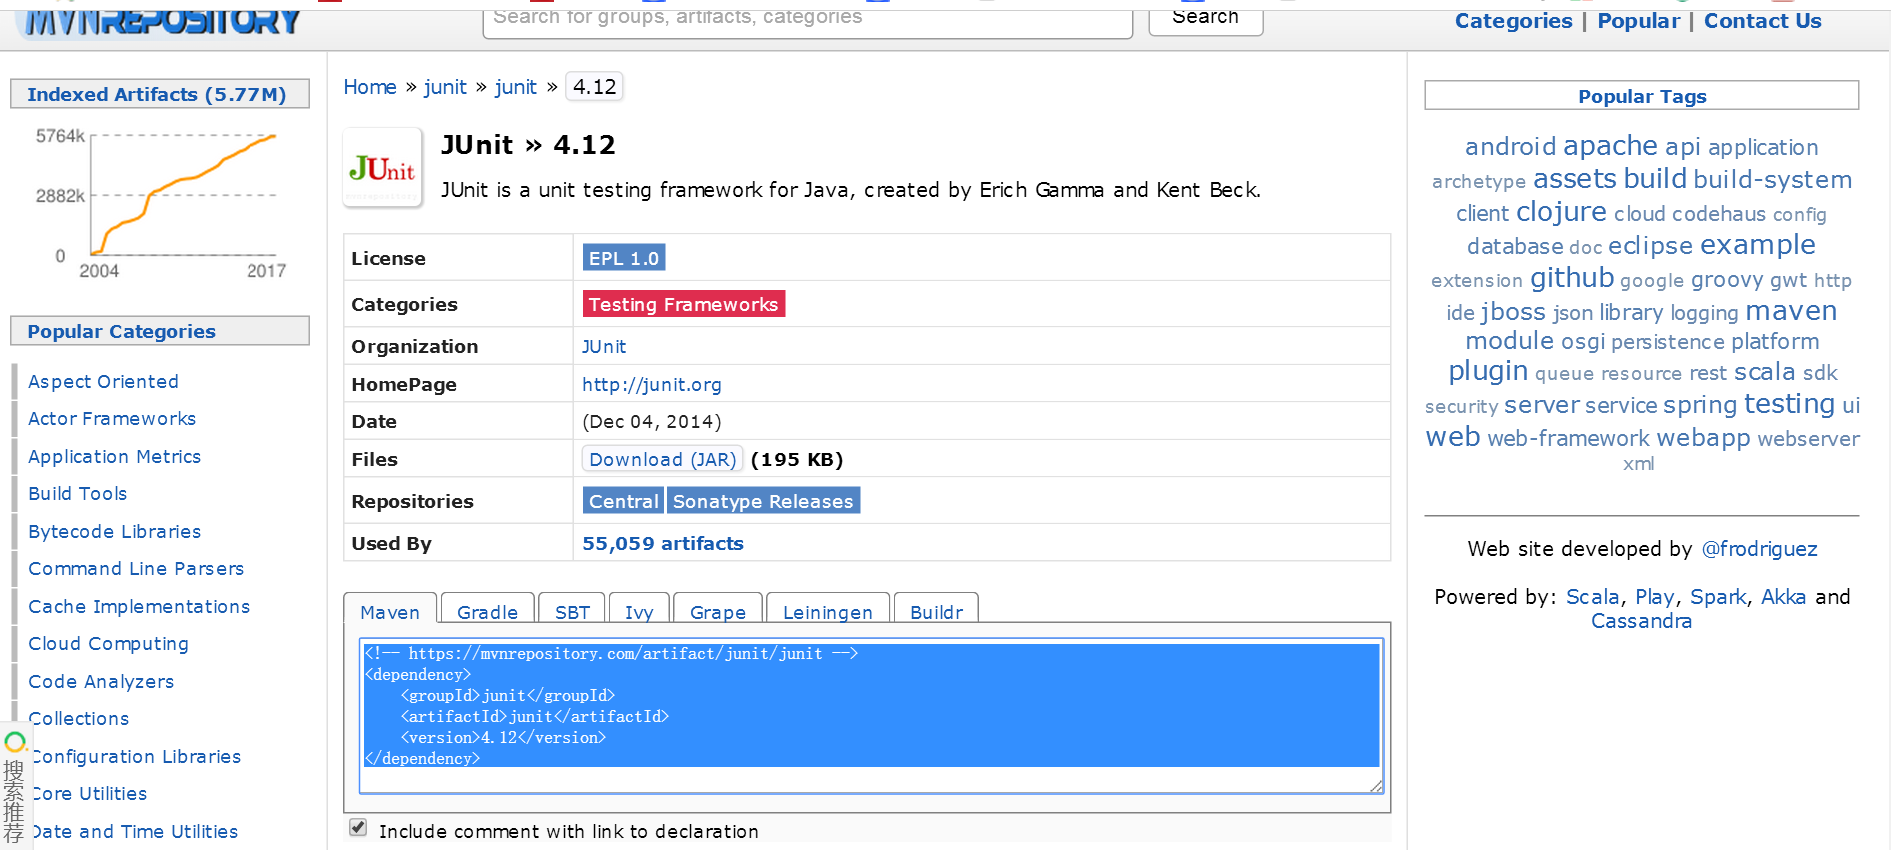Open the @frodriguez link
Screen dimensions: 1891x850
(1759, 549)
